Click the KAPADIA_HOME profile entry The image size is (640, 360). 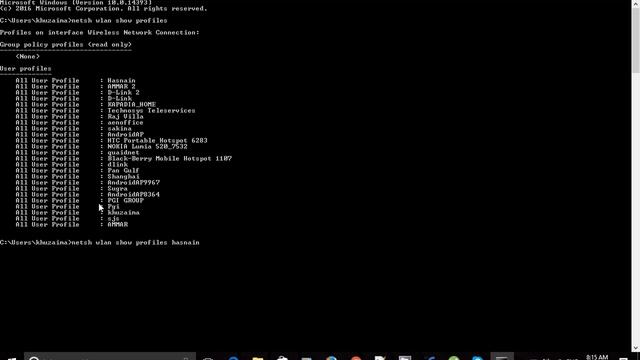(x=131, y=104)
